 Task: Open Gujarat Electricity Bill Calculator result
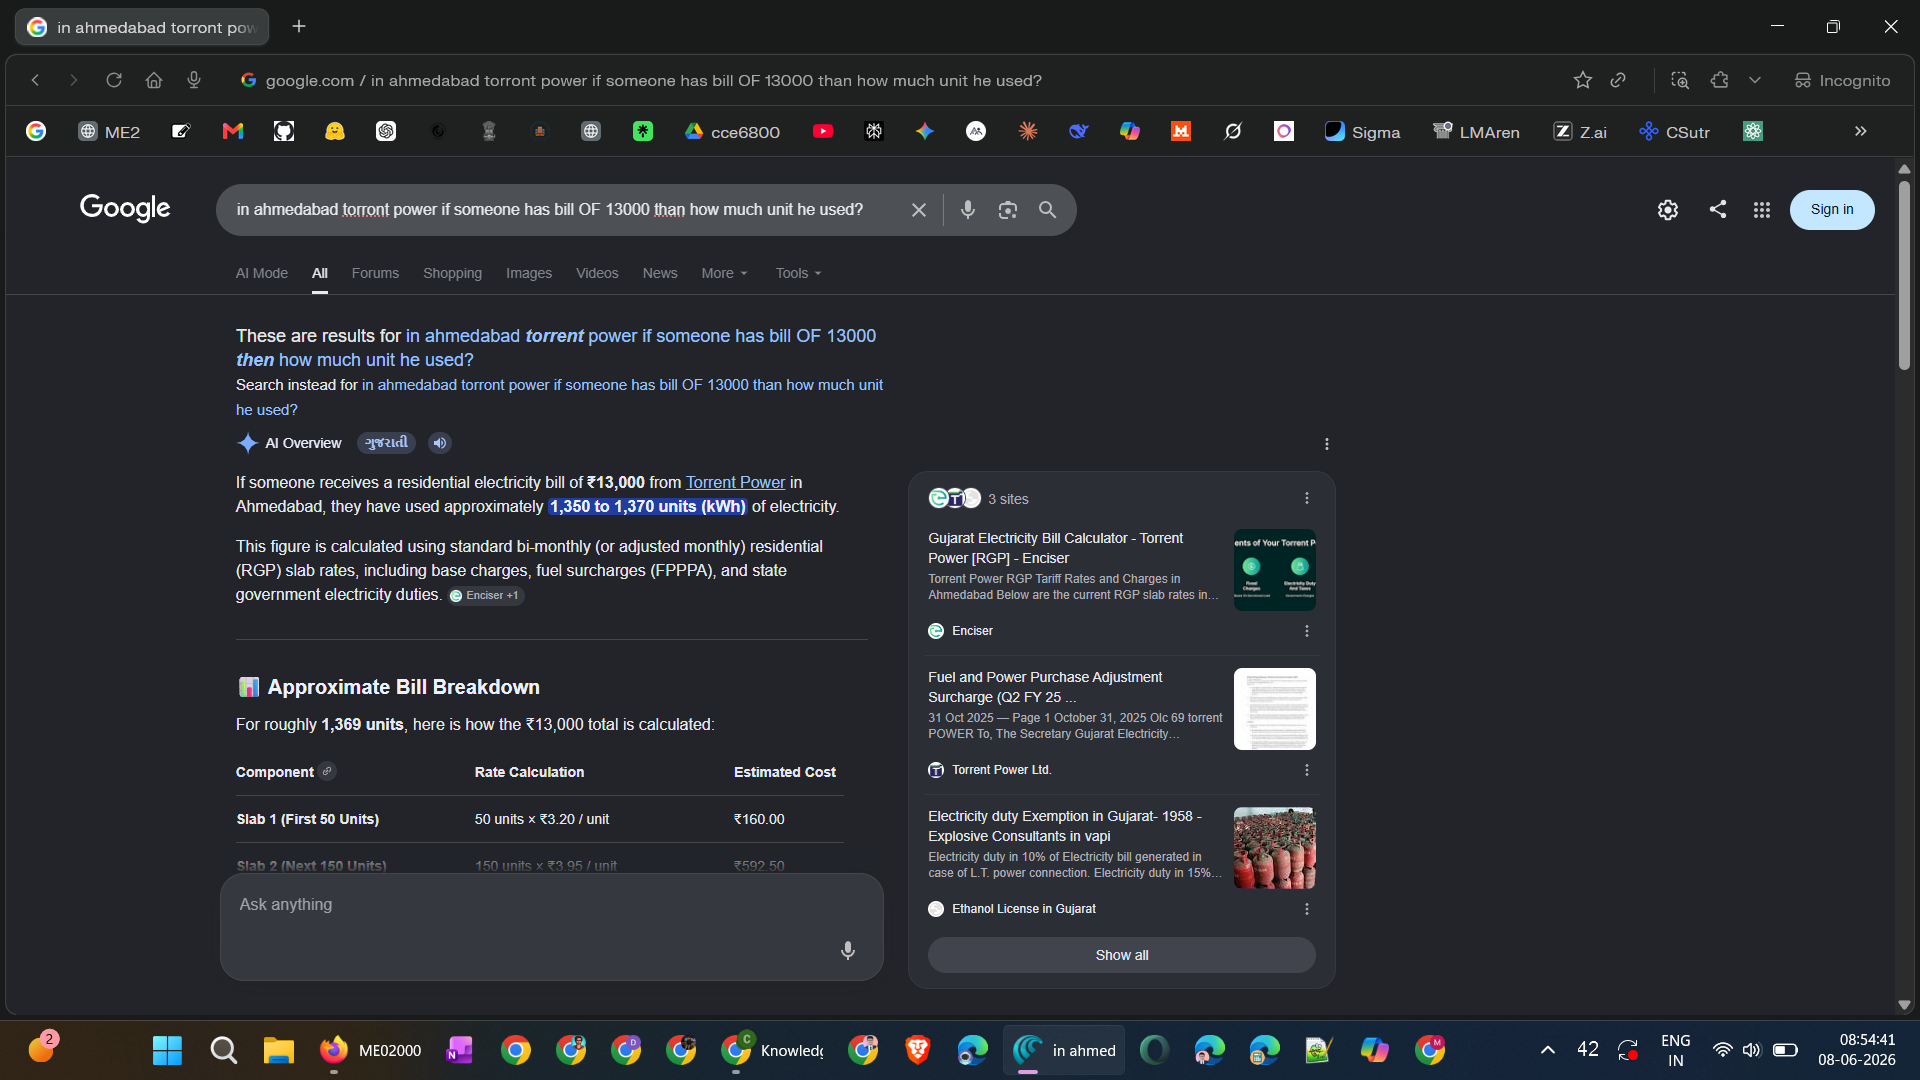(x=1056, y=548)
